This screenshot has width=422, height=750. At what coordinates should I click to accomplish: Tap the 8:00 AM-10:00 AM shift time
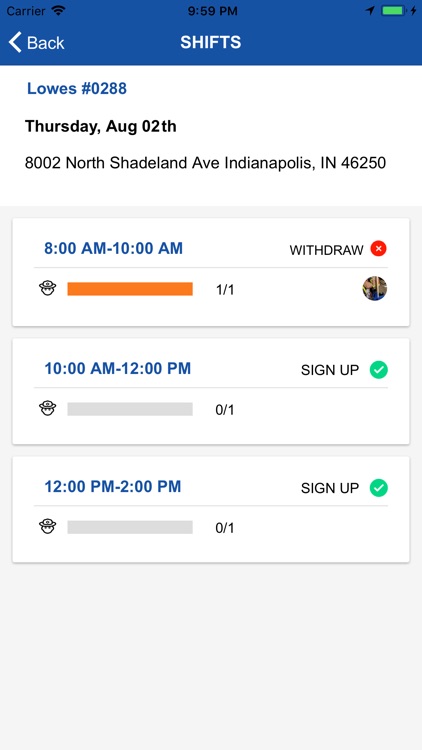[x=113, y=248]
